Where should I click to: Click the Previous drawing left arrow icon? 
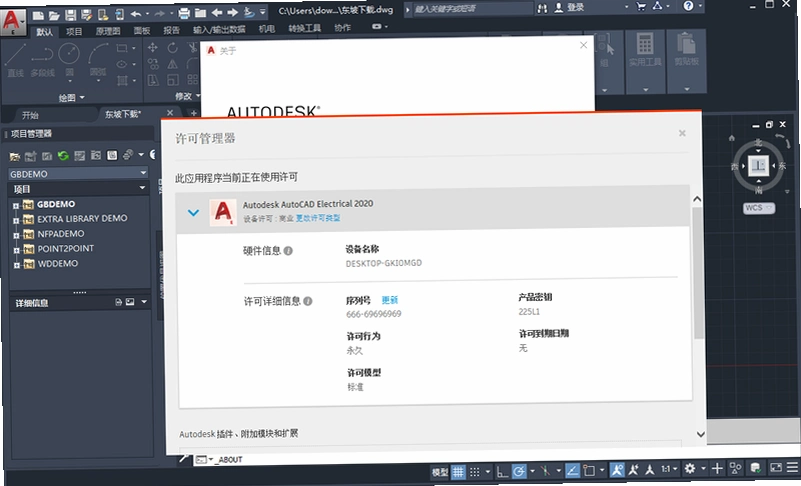(217, 12)
